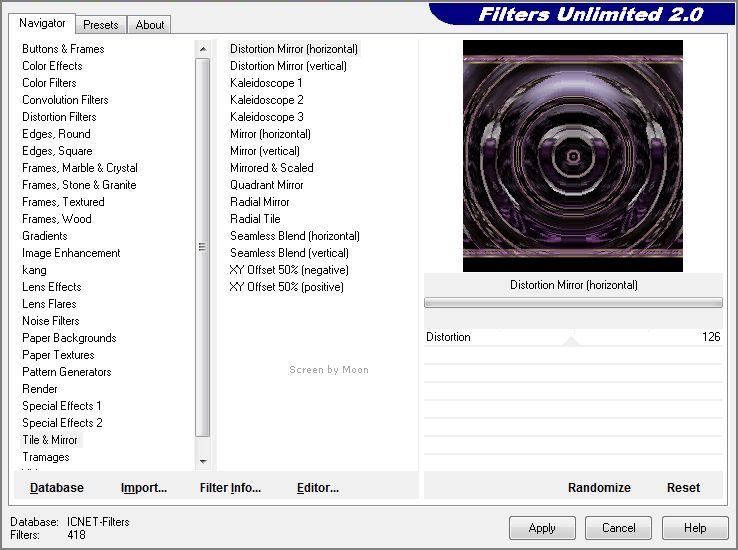Open Help for Filters Unlimited
This screenshot has width=738, height=550.
point(695,528)
